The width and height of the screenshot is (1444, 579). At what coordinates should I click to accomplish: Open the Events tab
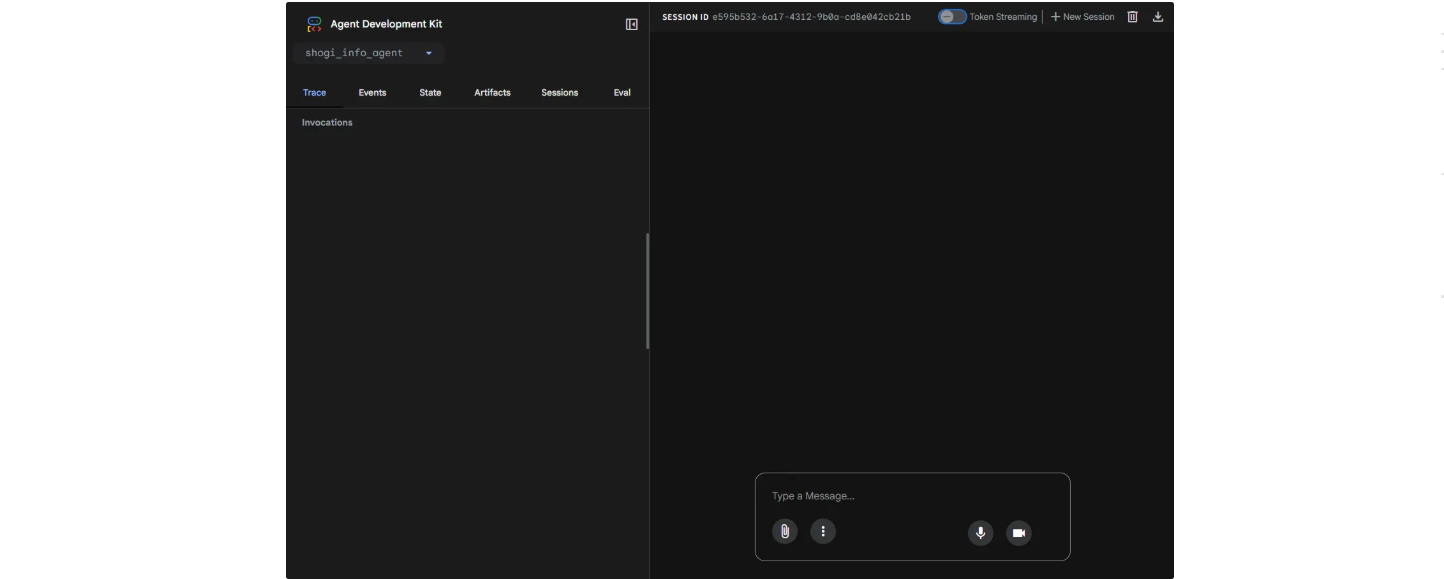pos(372,93)
